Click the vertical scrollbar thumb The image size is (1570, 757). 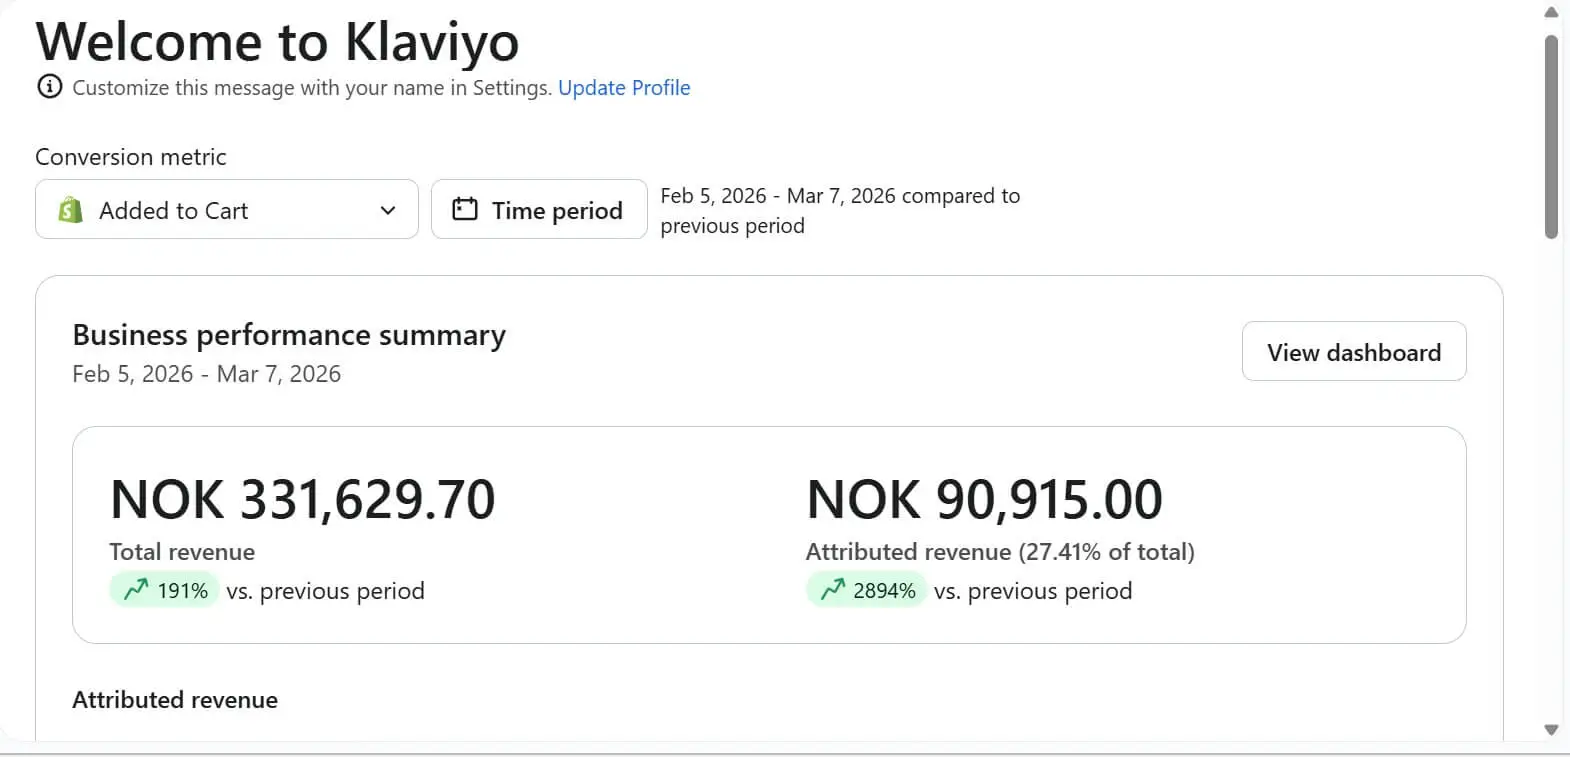(1551, 137)
